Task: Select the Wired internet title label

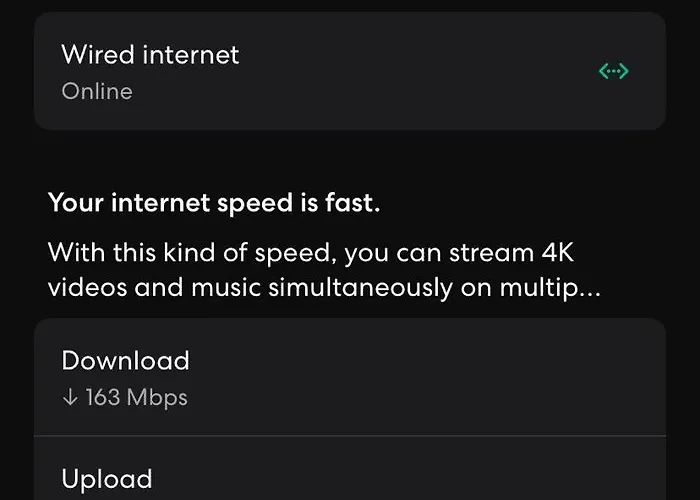Action: [150, 54]
